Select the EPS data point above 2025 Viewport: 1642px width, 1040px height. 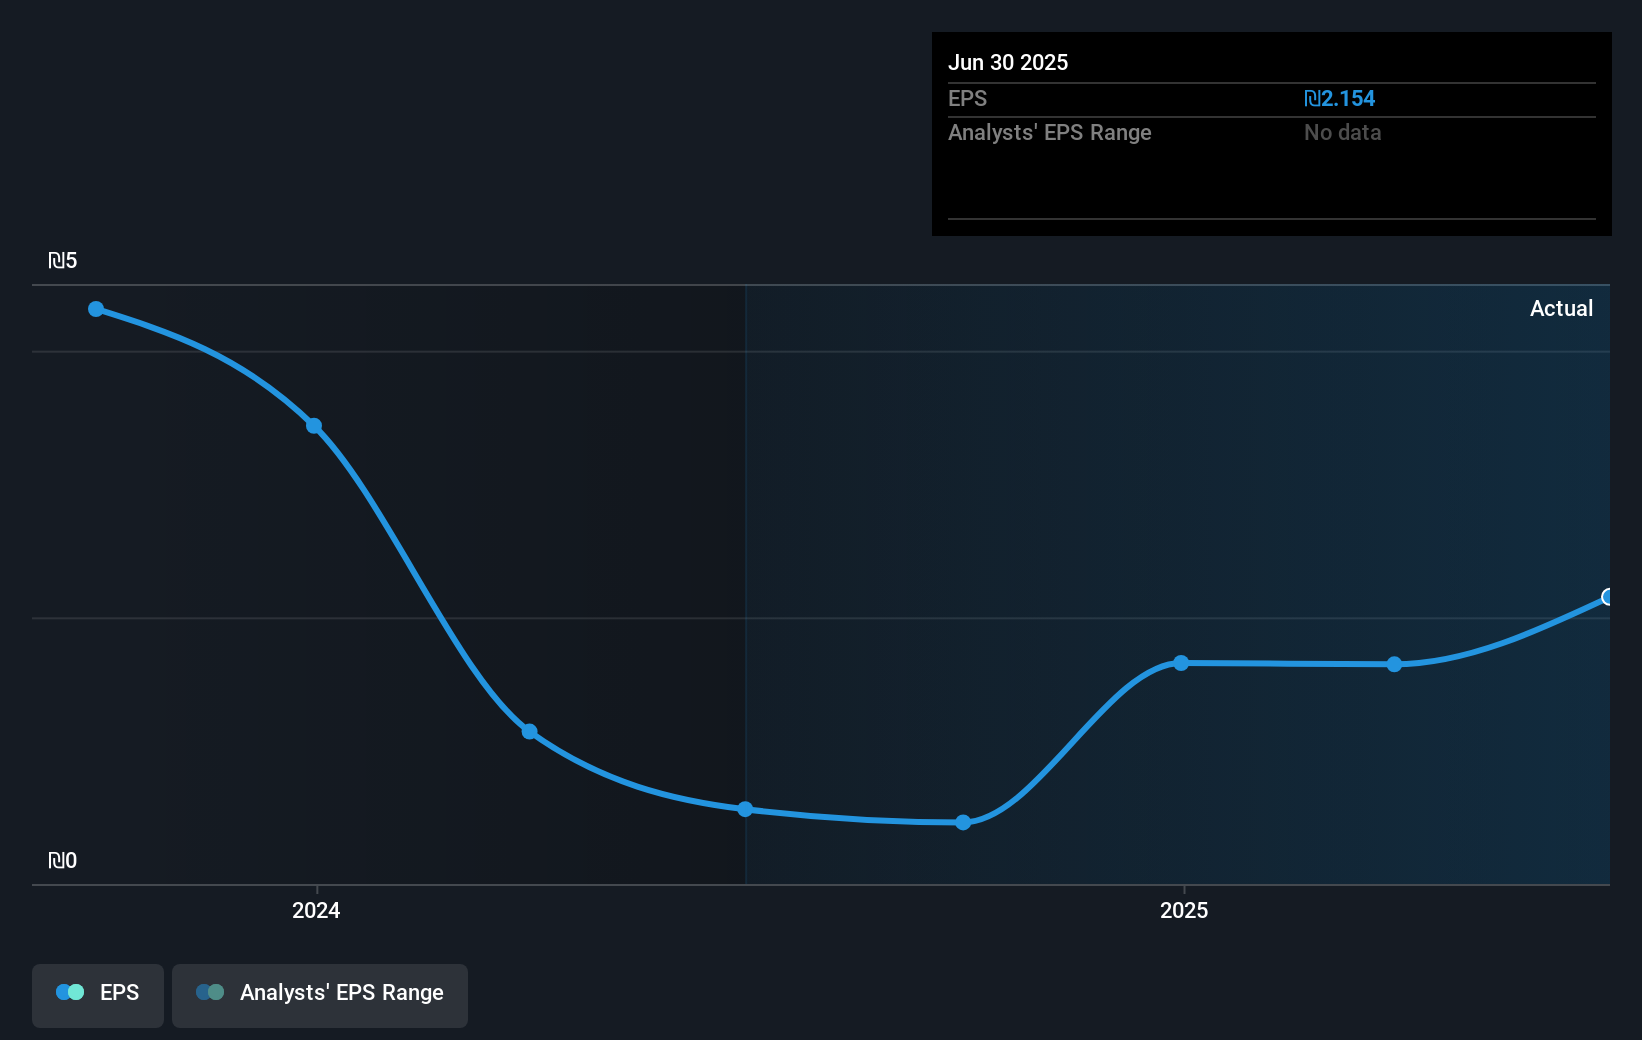[x=1181, y=663]
